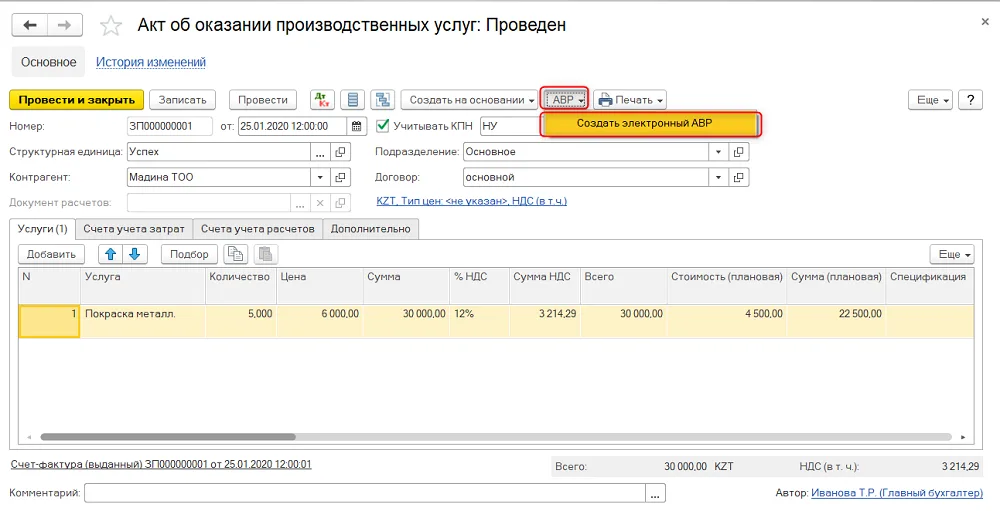Open the АВР dropdown button
Screen dimensions: 1000x511
564,100
